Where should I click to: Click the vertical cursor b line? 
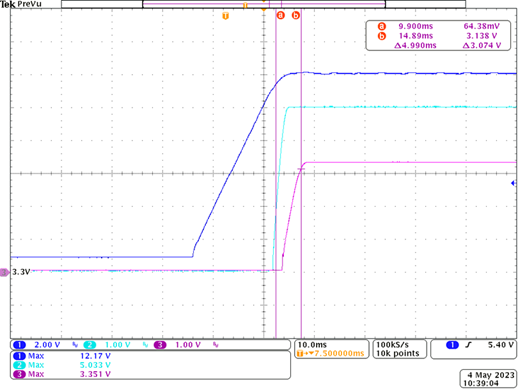[301, 173]
